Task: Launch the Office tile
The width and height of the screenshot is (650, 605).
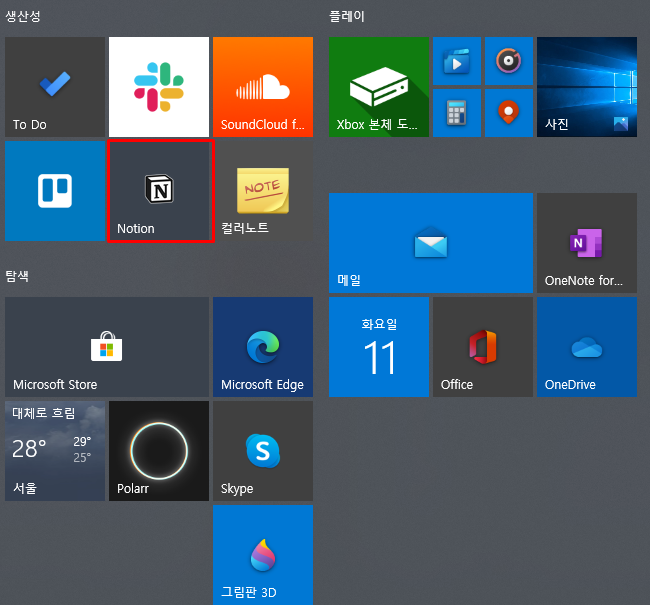Action: [483, 347]
